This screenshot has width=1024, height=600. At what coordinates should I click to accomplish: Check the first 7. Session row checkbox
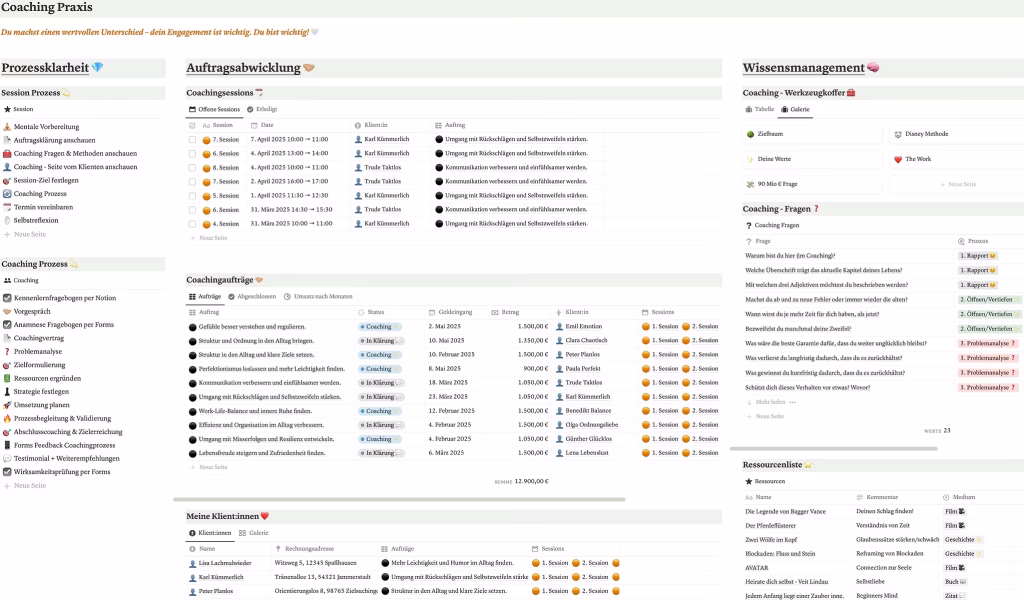193,139
